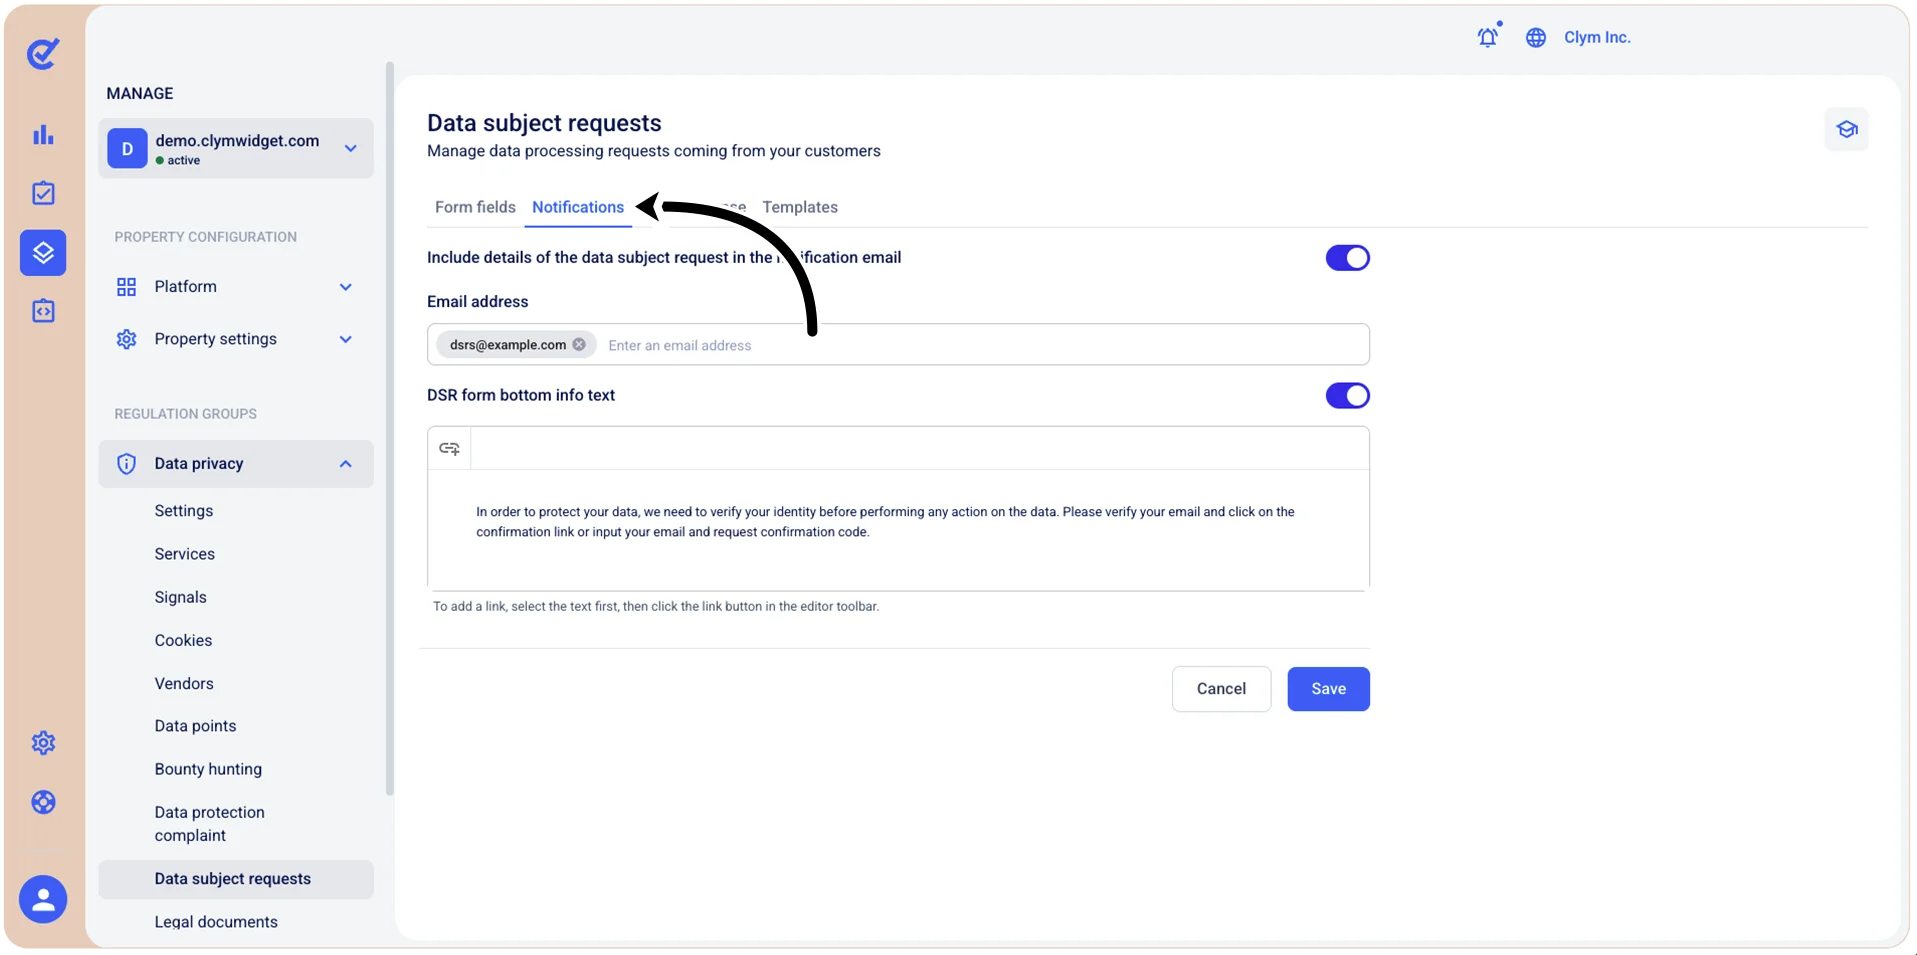Viewport: 1917px width, 955px height.
Task: Click the insert link editor toolbar icon
Action: 449,448
